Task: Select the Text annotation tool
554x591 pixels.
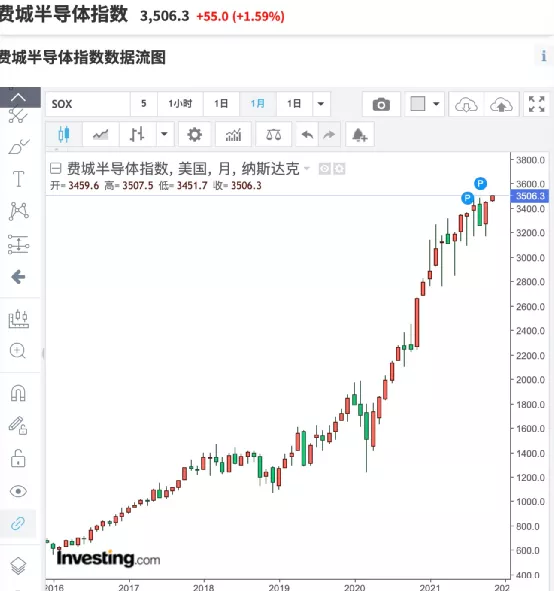Action: point(18,179)
